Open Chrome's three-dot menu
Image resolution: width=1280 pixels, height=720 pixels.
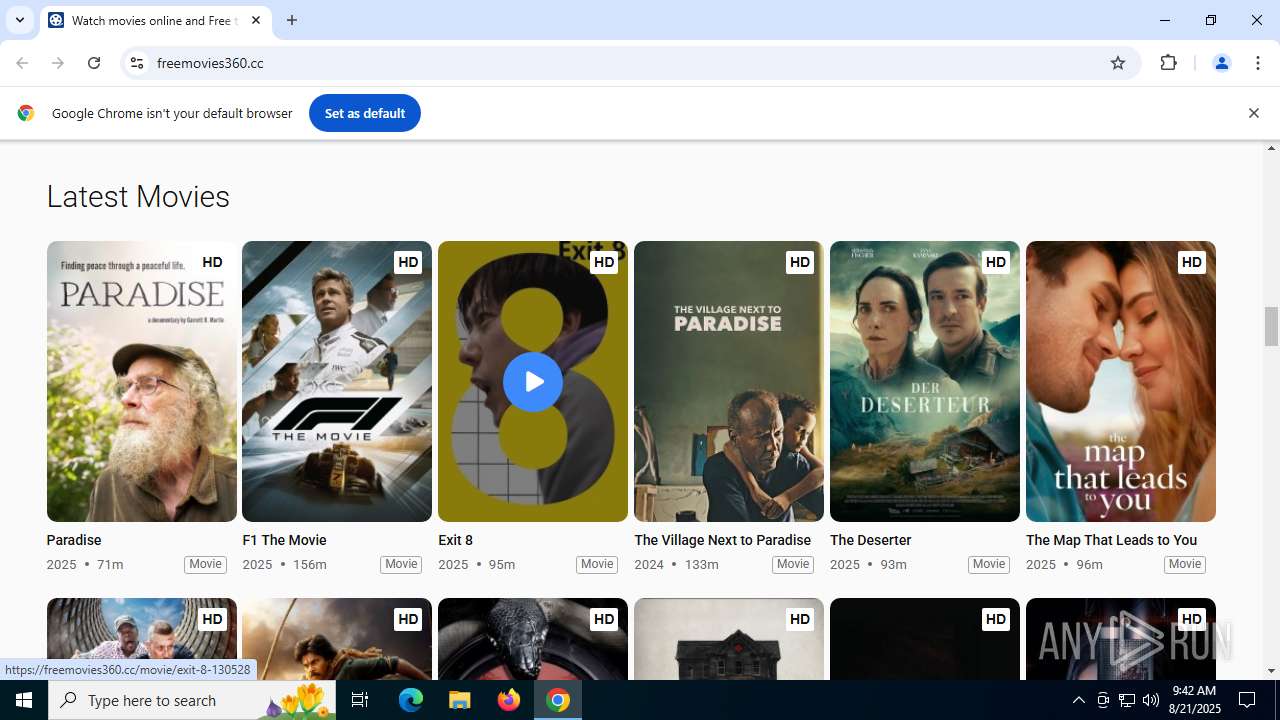point(1258,63)
